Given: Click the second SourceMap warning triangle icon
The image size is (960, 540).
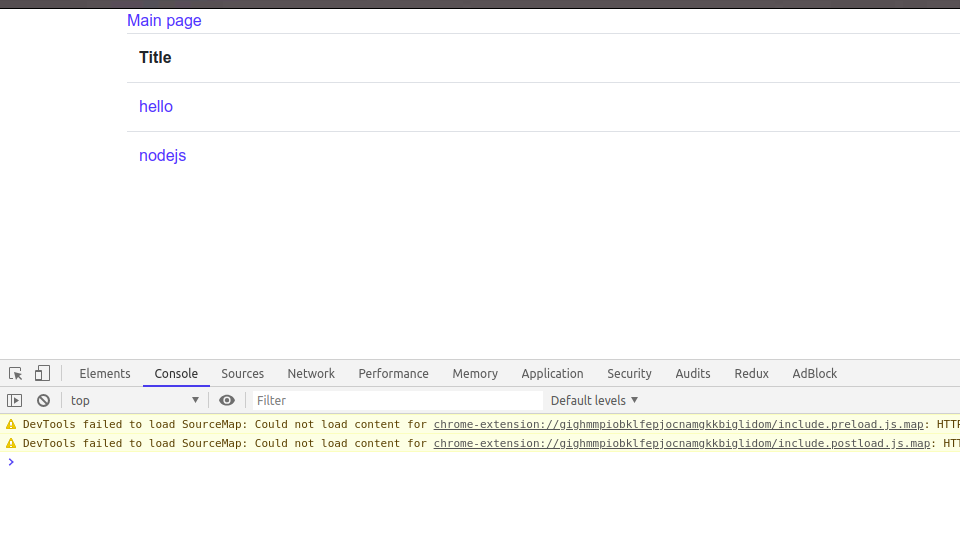Looking at the screenshot, I should pyautogui.click(x=11, y=443).
